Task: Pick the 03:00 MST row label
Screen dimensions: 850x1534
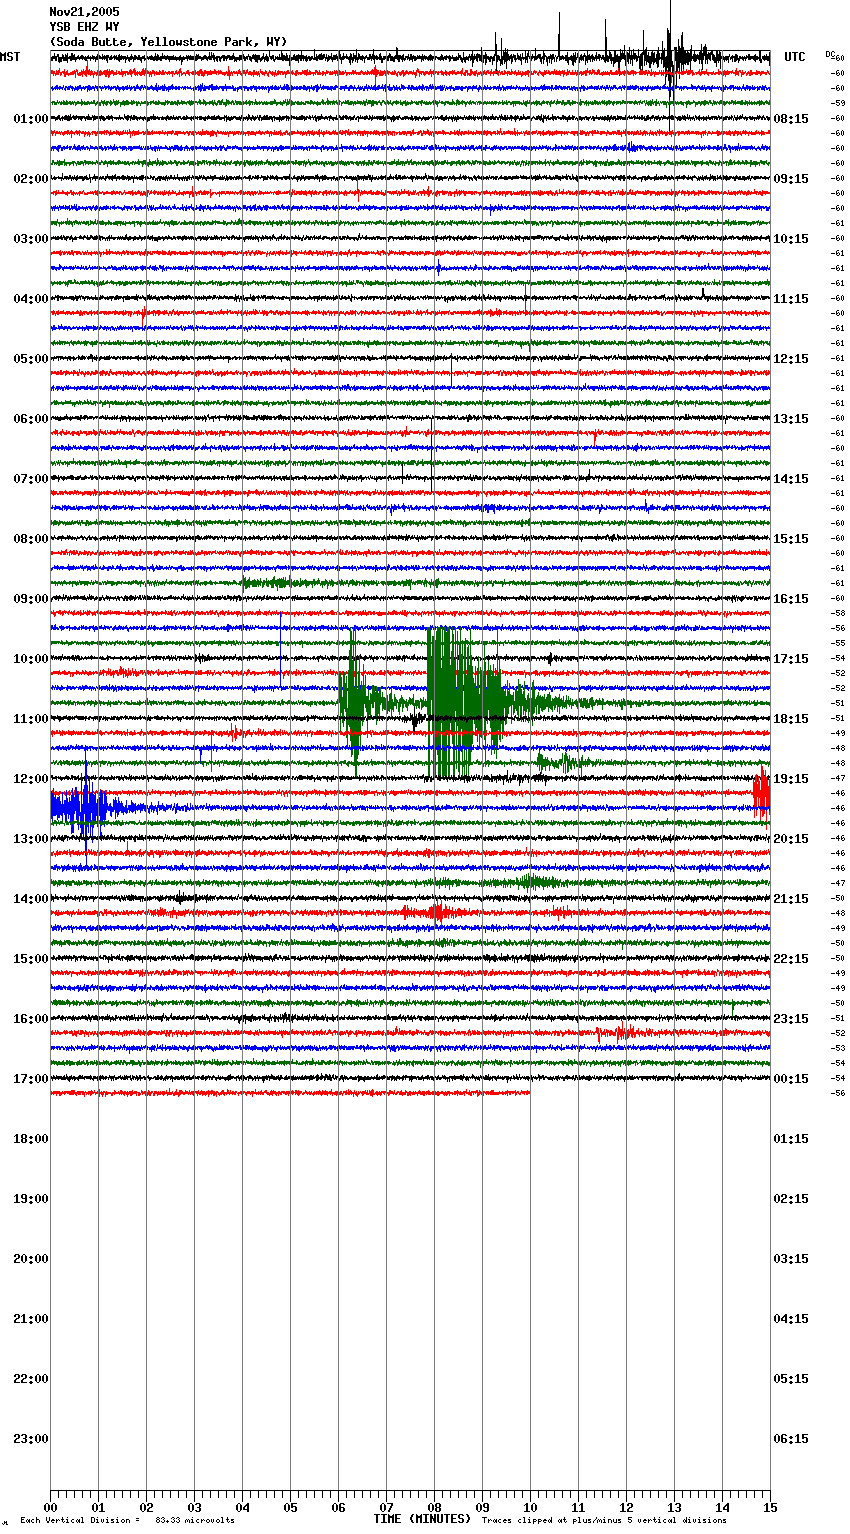Action: [x=31, y=239]
